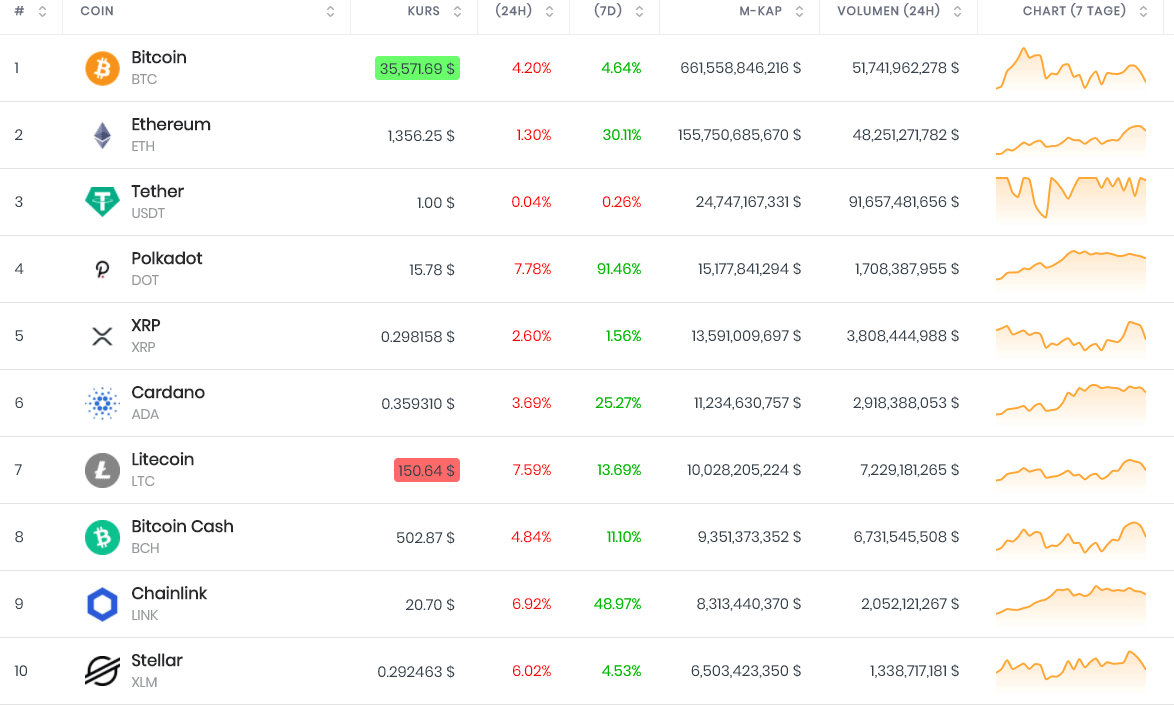
Task: Click the Polkadot logo icon
Action: [x=103, y=269]
